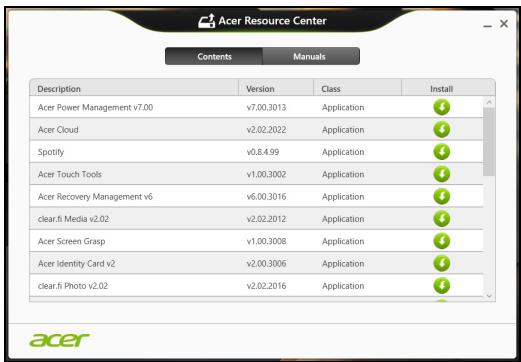Minimize the Acer Resource Center window
Image resolution: width=521 pixels, height=362 pixels.
click(x=488, y=26)
